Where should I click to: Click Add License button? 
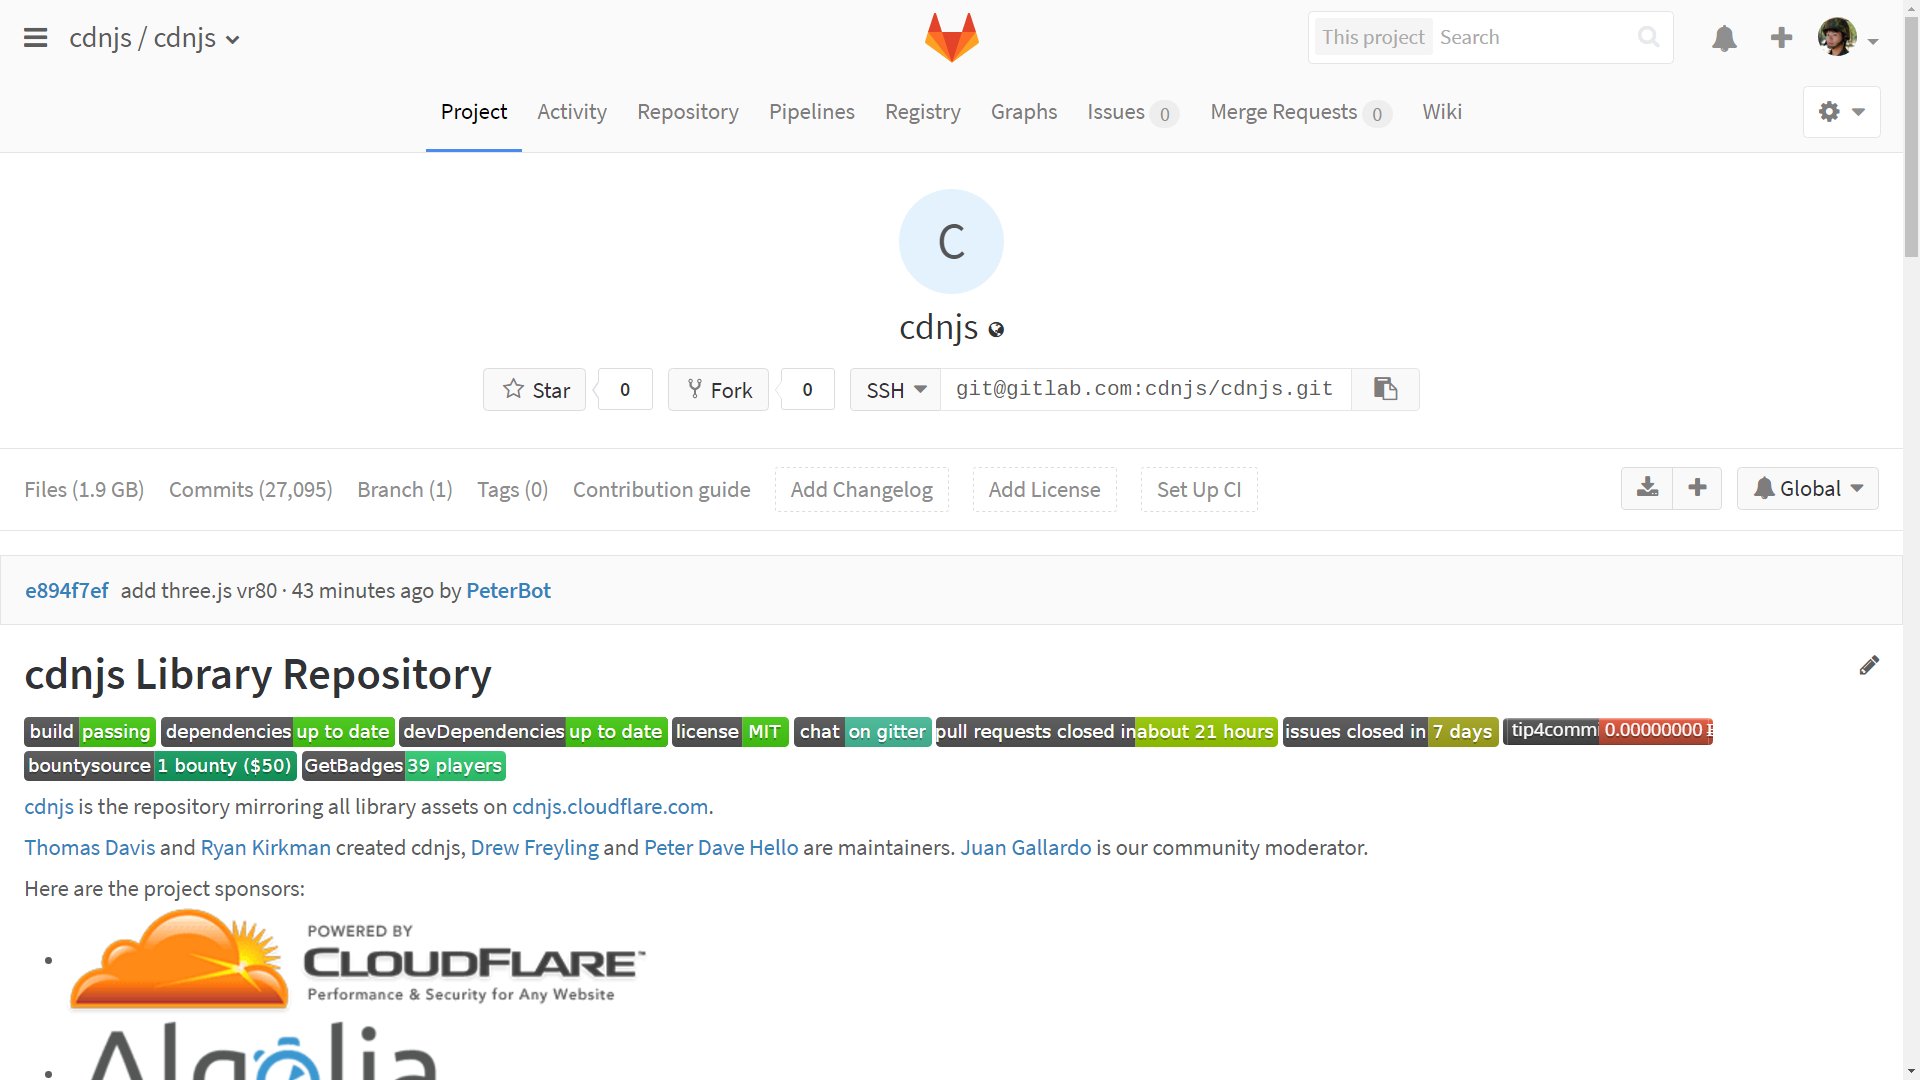(x=1044, y=489)
